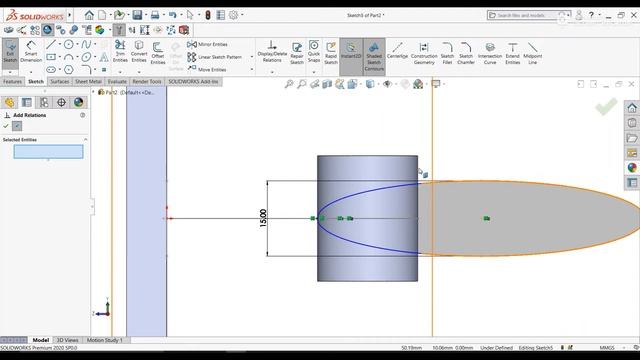Open the PropertyManager panel tab

(27, 102)
